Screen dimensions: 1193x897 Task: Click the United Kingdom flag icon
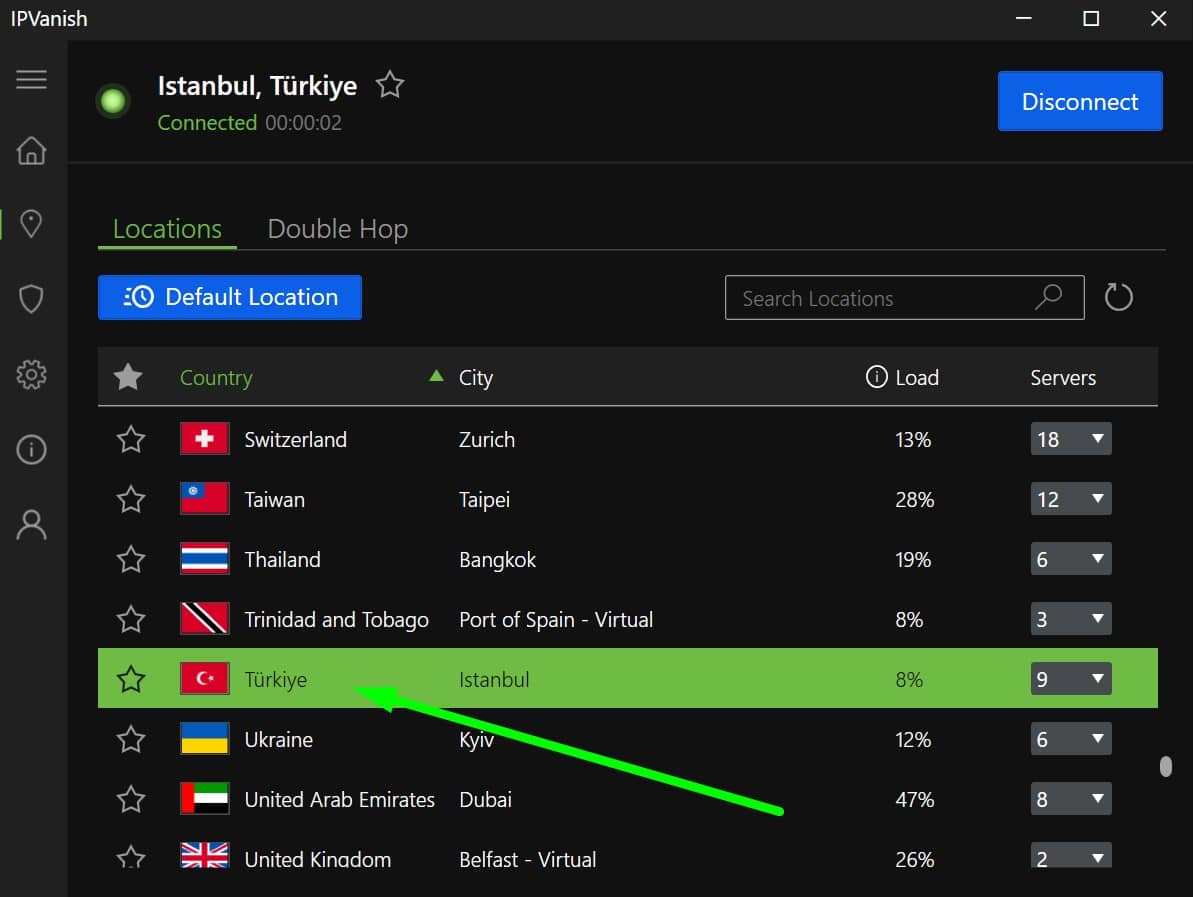click(x=205, y=855)
